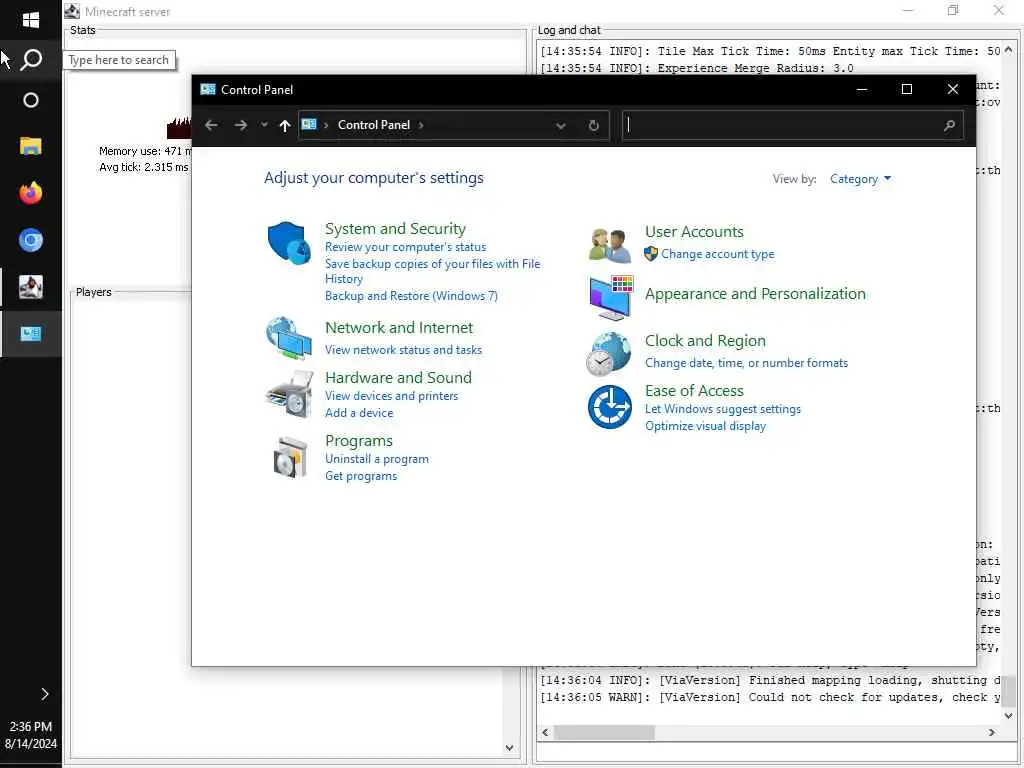The image size is (1024, 768).
Task: Click the Minecraft server command input field
Action: click(775, 753)
